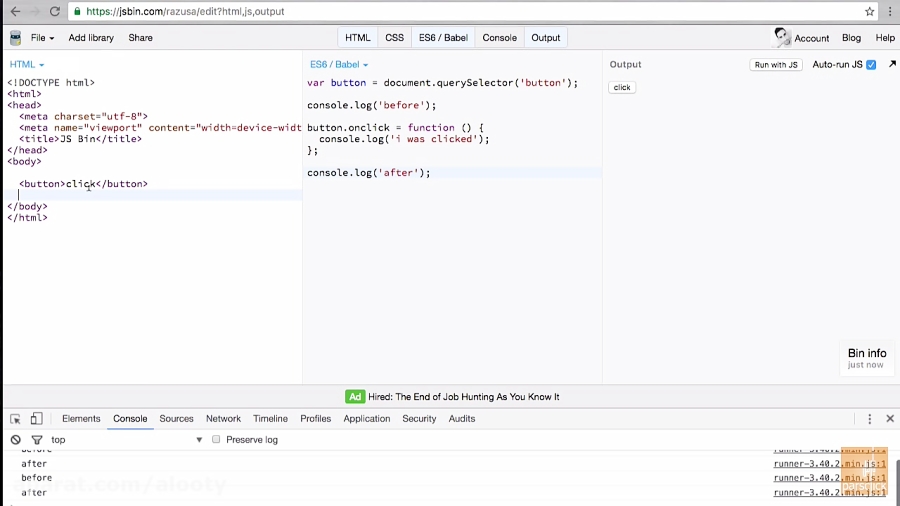Toggle the DevTools device toolbar icon
Image resolution: width=900 pixels, height=506 pixels.
(36, 419)
